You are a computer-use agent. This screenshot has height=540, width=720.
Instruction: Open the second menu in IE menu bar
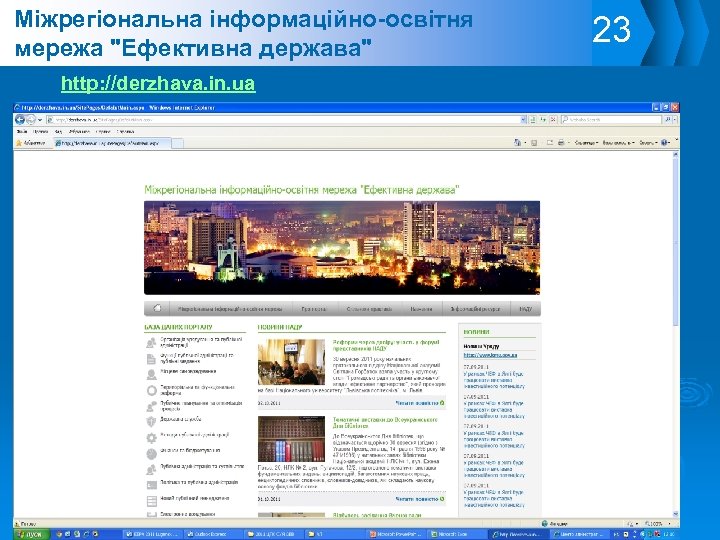click(x=40, y=131)
